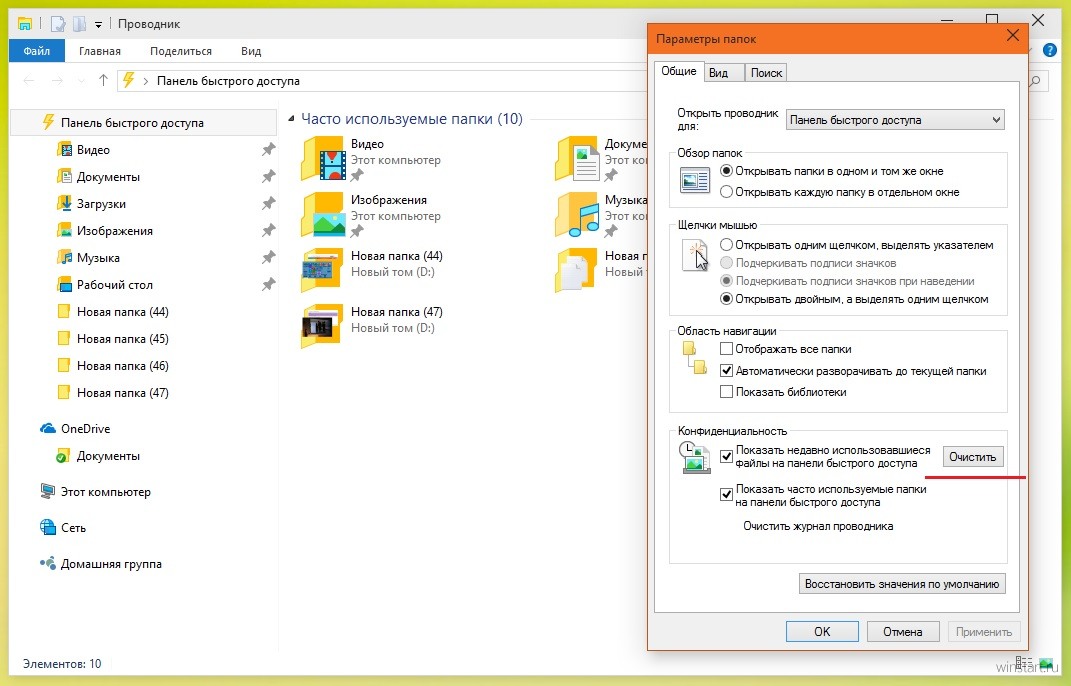Select the Музыка folder icon in main pane
Screen dimensions: 1071x686
click(577, 215)
